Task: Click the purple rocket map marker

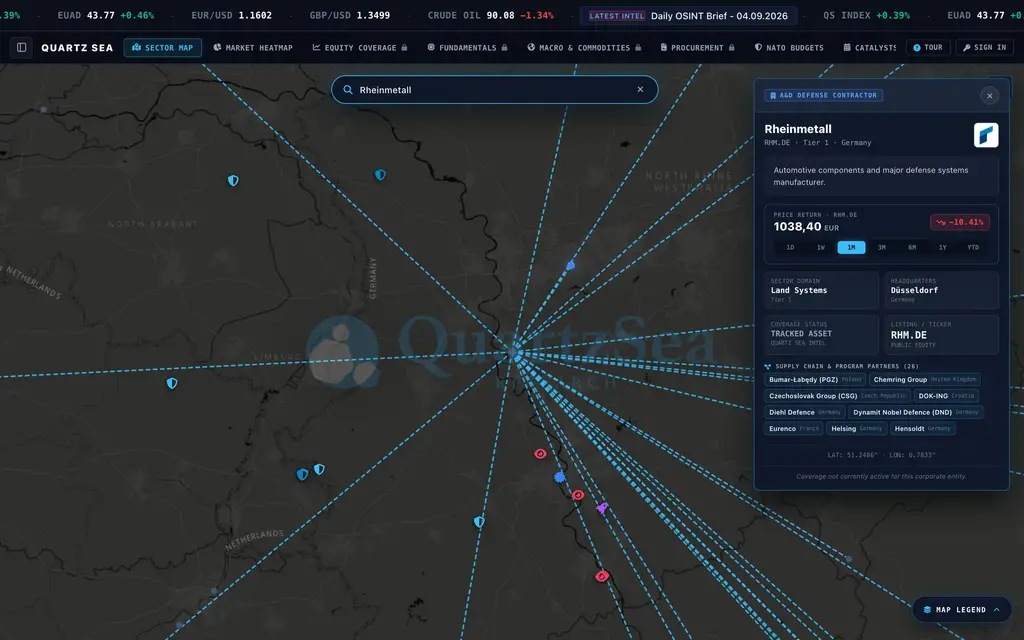Action: [602, 507]
